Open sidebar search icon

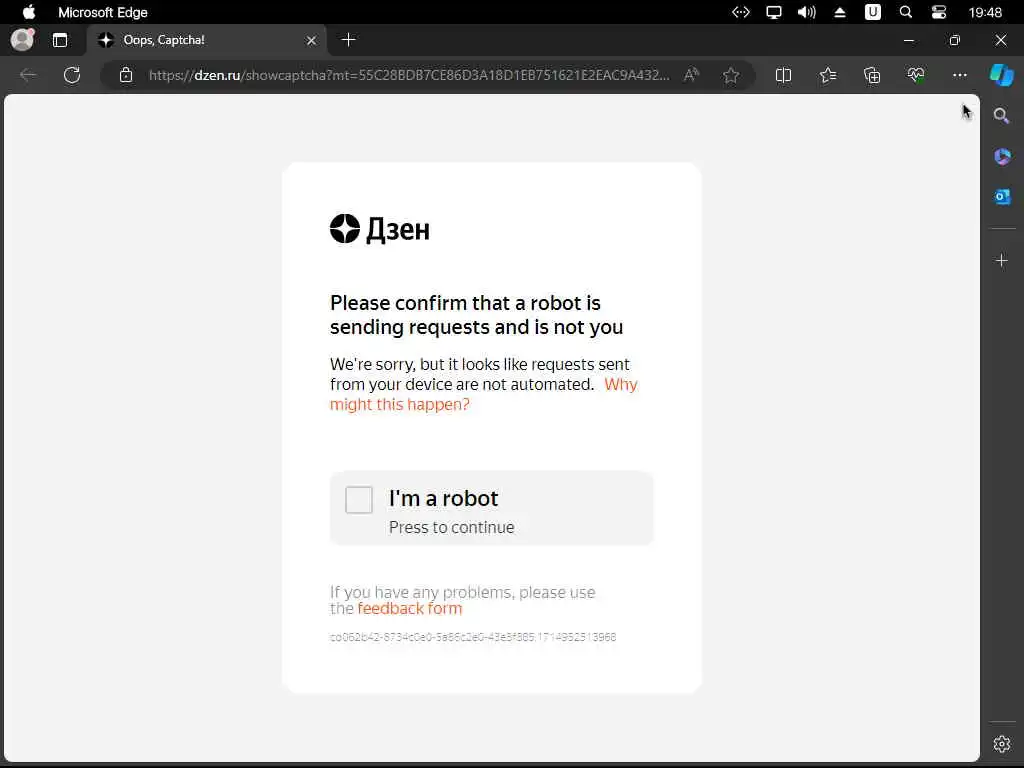pyautogui.click(x=1001, y=116)
